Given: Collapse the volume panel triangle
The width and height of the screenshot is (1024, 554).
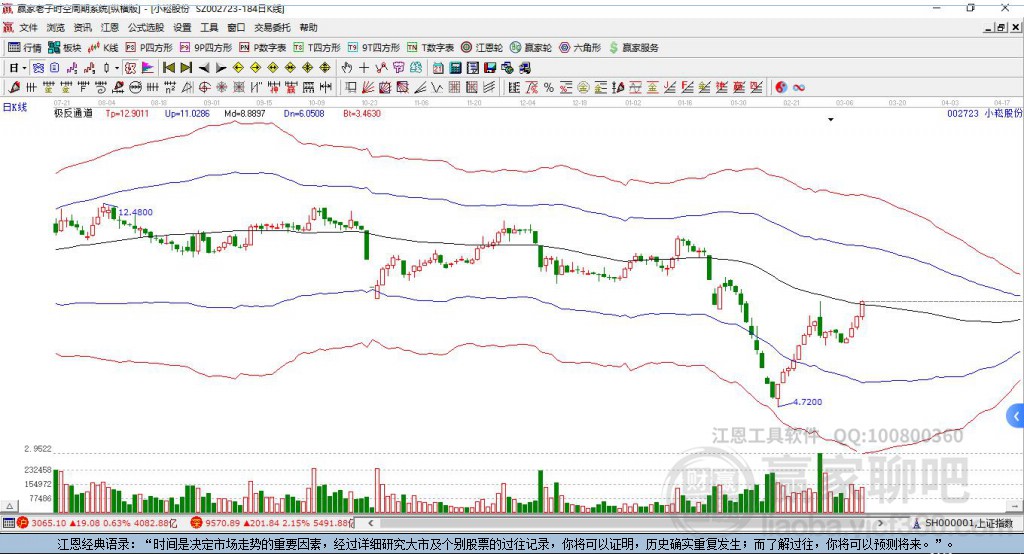Looking at the screenshot, I should point(9,506).
